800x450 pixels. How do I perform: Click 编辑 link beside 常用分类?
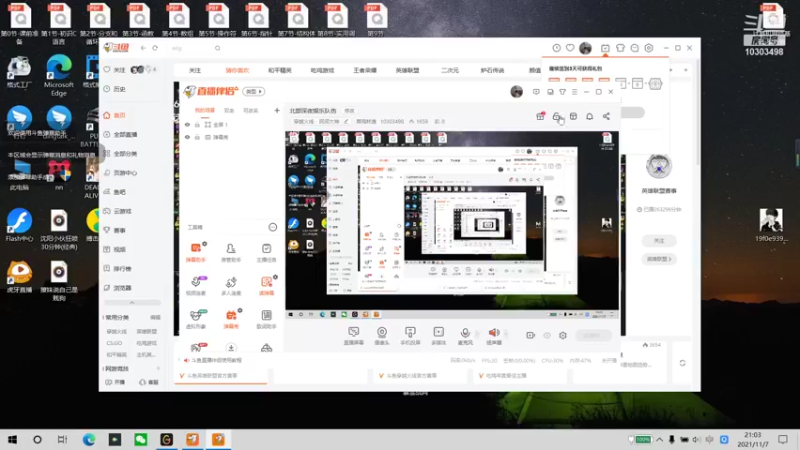tap(155, 317)
